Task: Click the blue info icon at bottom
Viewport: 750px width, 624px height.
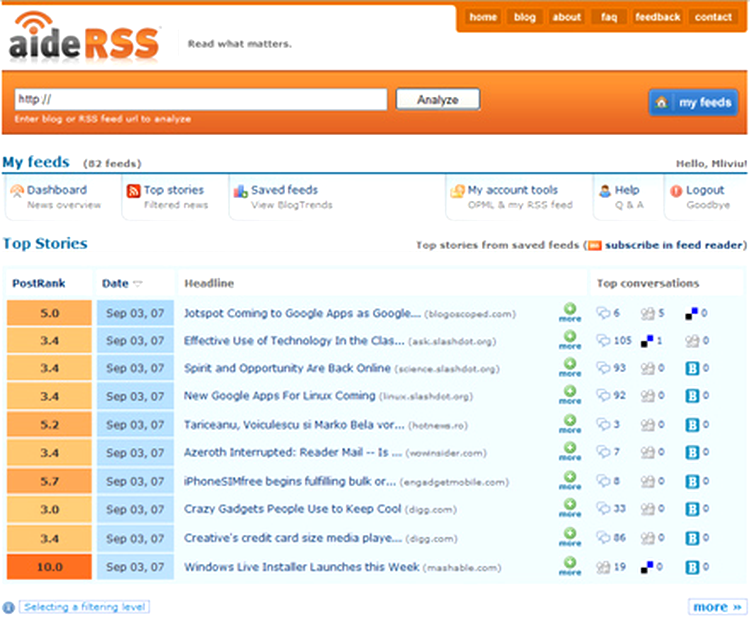Action: click(x=9, y=607)
